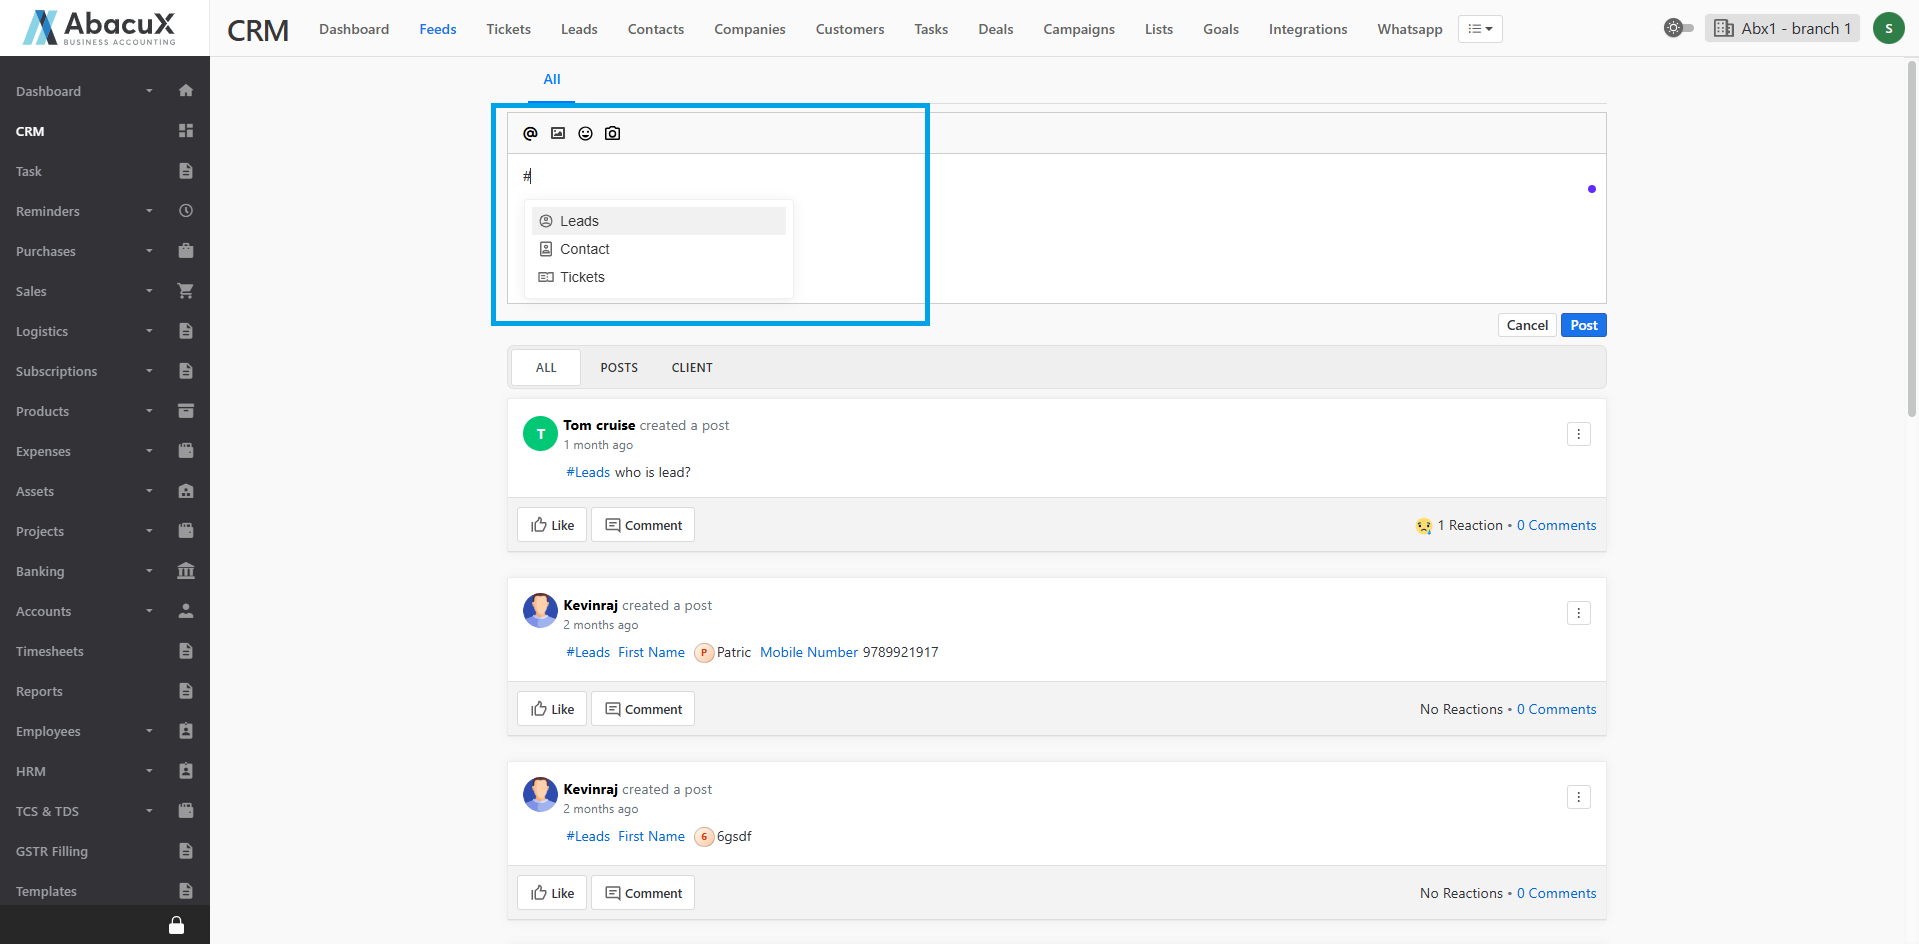Click the camera icon in post toolbar
The width and height of the screenshot is (1919, 944).
tap(613, 133)
